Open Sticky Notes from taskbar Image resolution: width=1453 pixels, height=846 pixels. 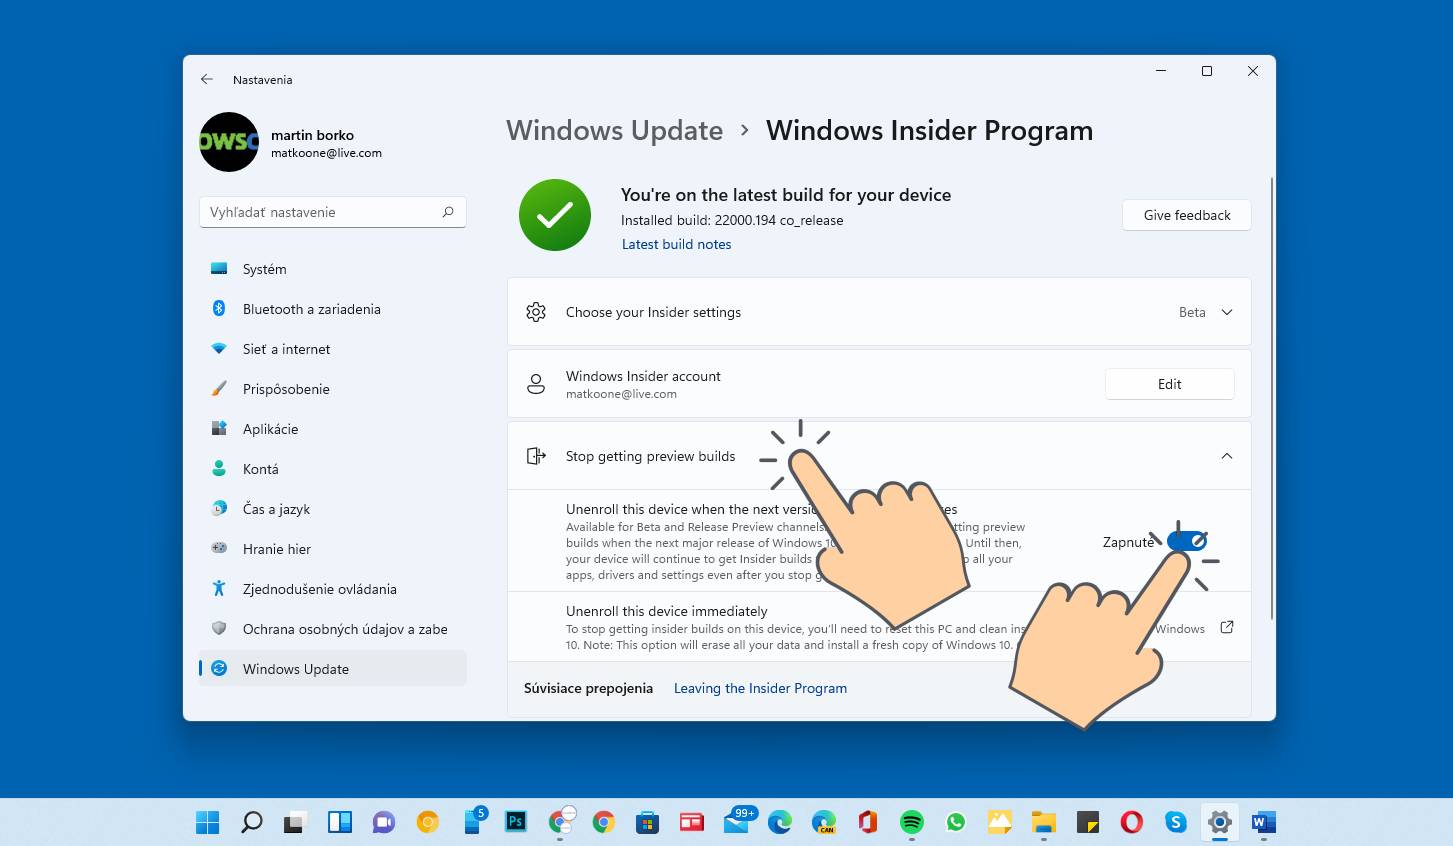coord(1088,822)
